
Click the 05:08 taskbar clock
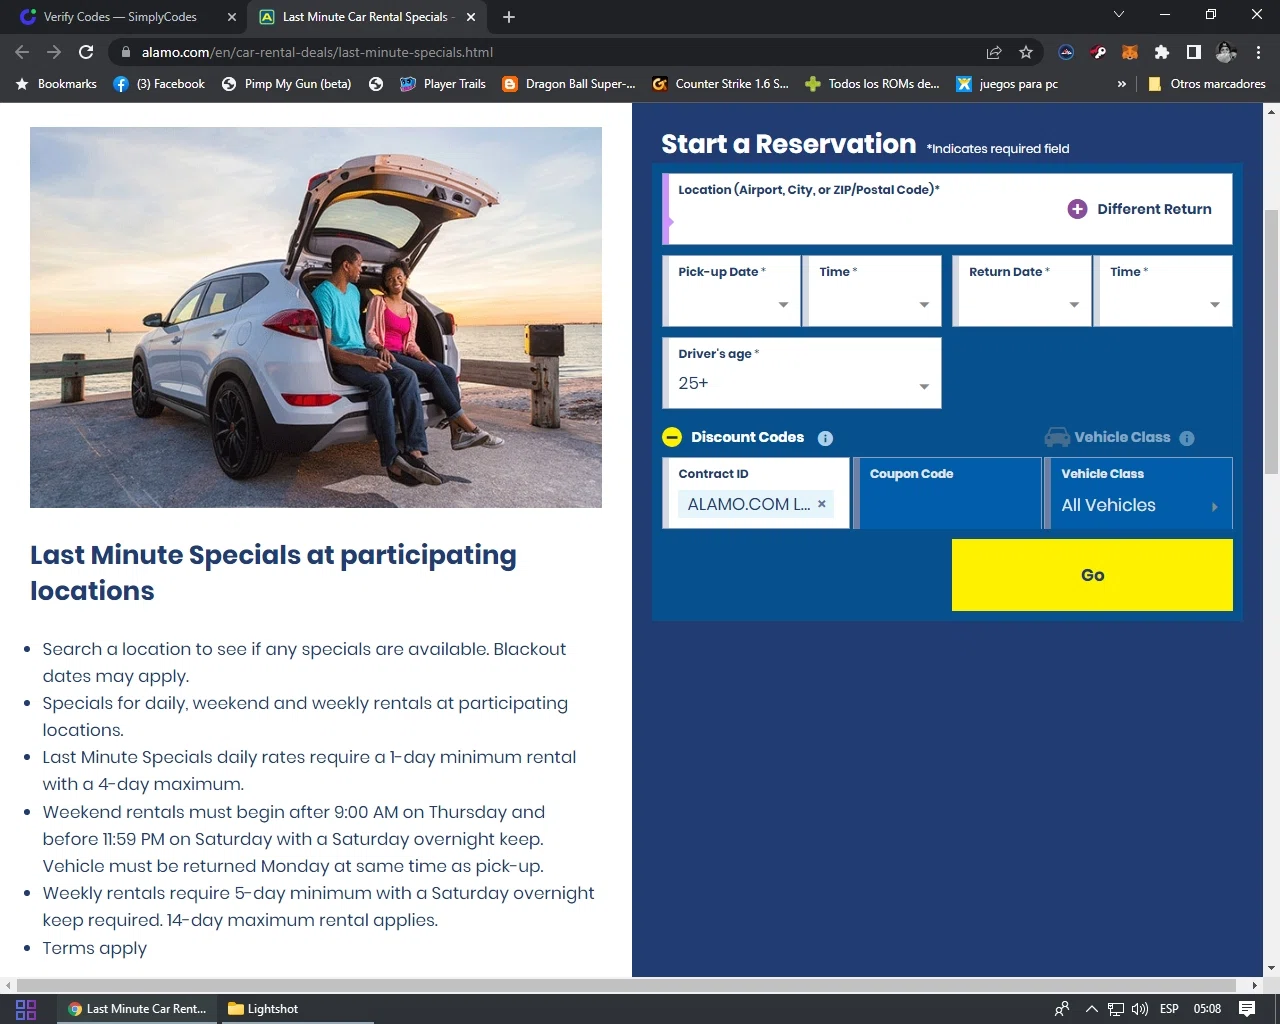(x=1207, y=1009)
